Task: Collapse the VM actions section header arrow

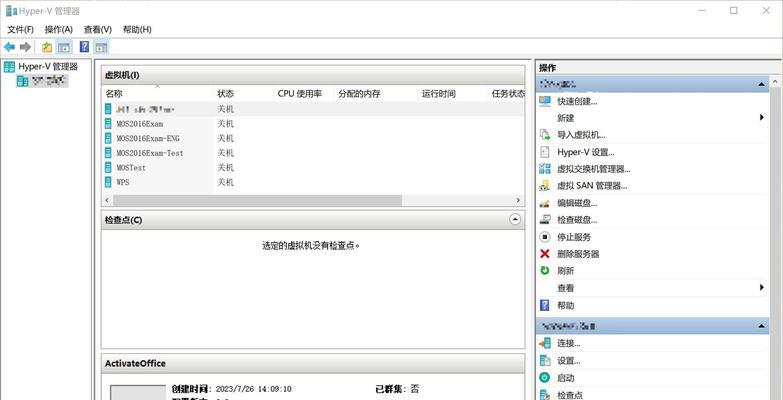Action: pos(761,326)
